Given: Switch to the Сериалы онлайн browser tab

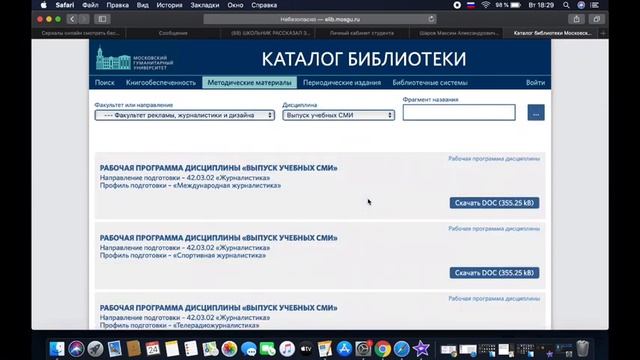Looking at the screenshot, I should pos(79,33).
